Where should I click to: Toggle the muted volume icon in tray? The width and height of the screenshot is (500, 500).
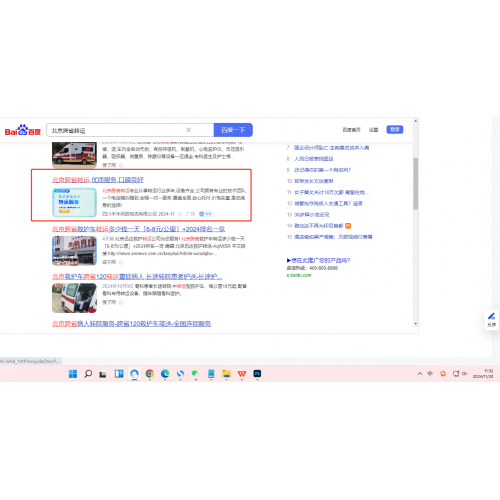click(465, 374)
